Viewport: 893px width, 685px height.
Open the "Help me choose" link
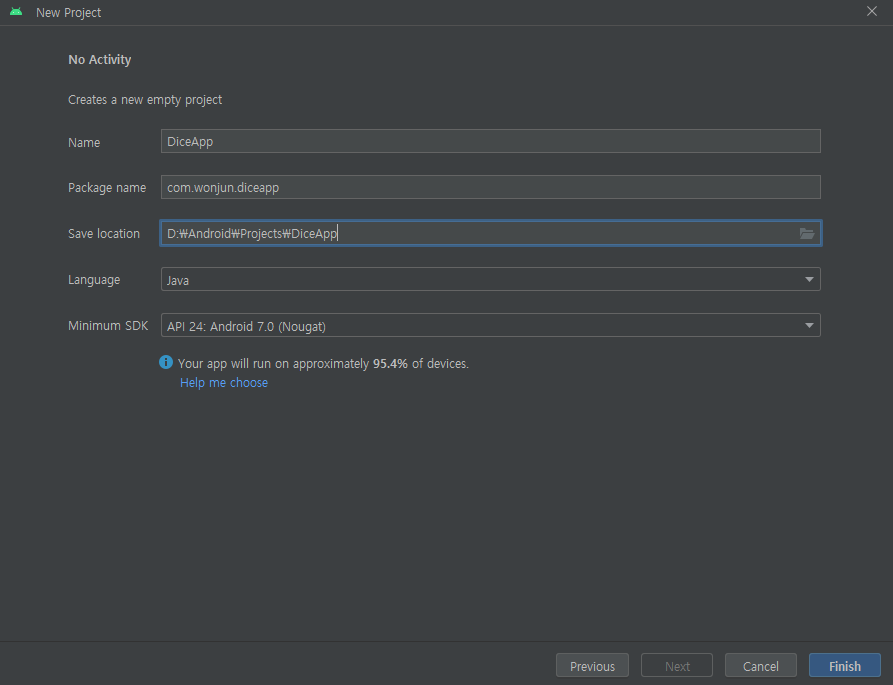tap(224, 383)
